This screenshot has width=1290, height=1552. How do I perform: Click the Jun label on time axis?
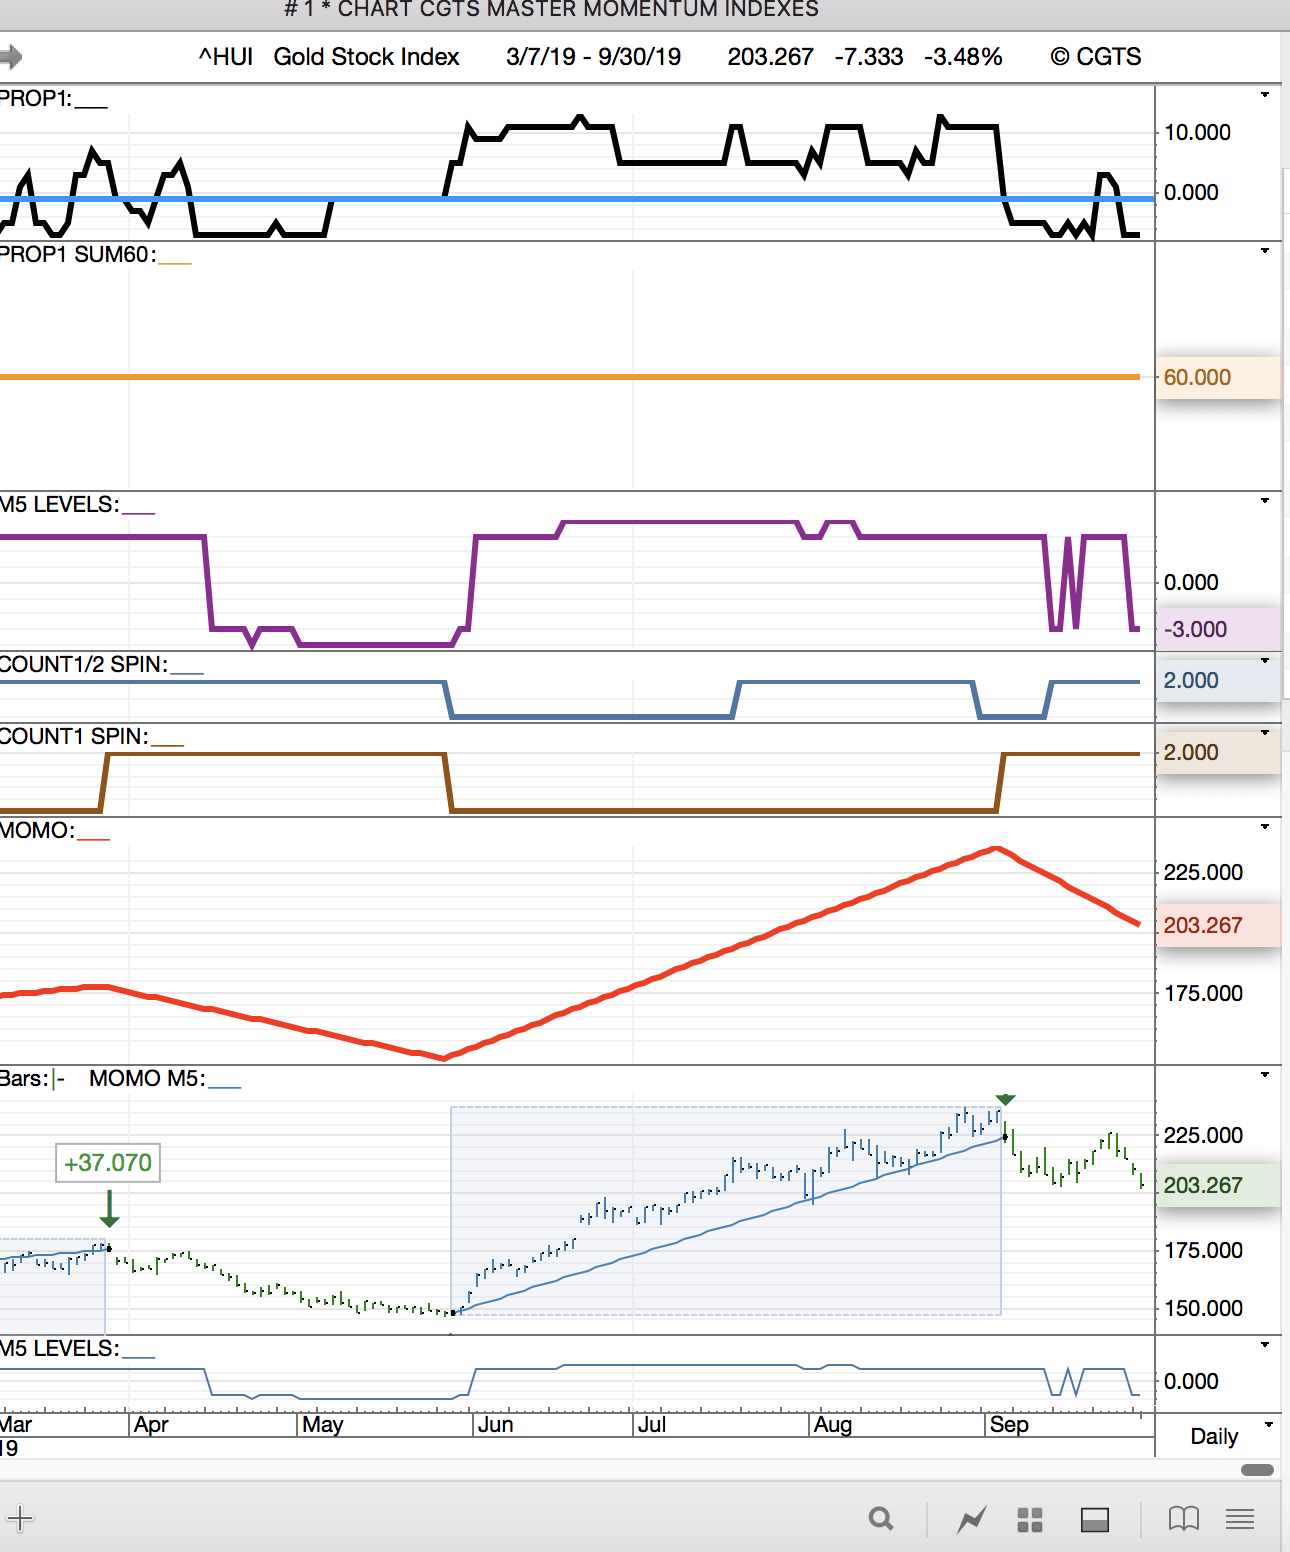495,1425
